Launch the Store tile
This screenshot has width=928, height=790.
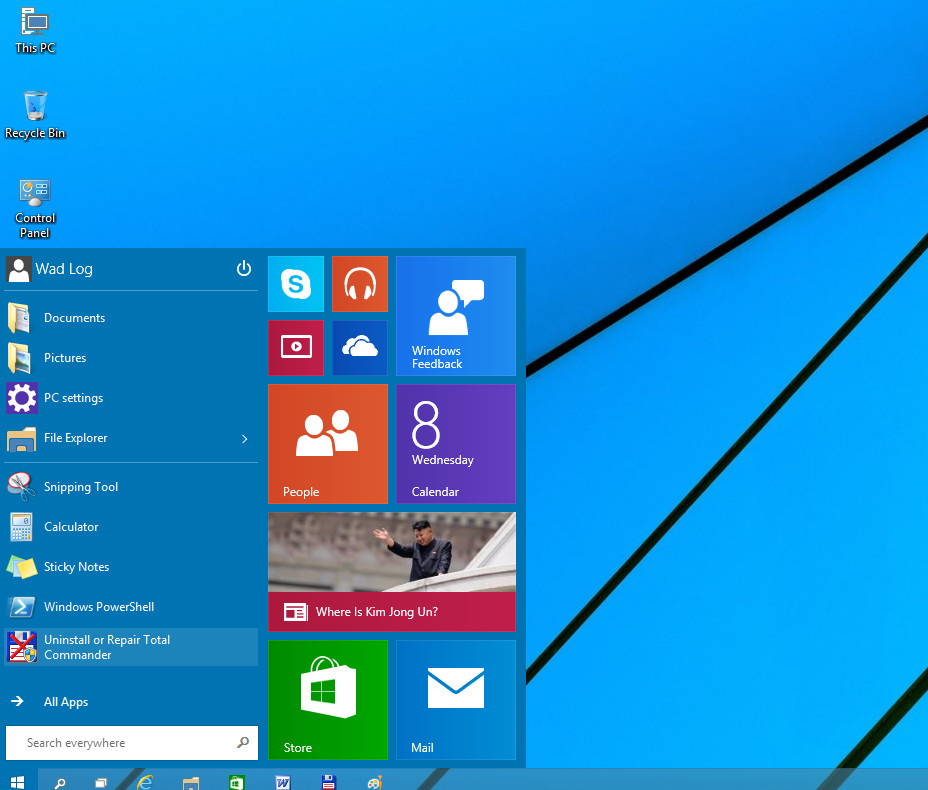coord(327,699)
